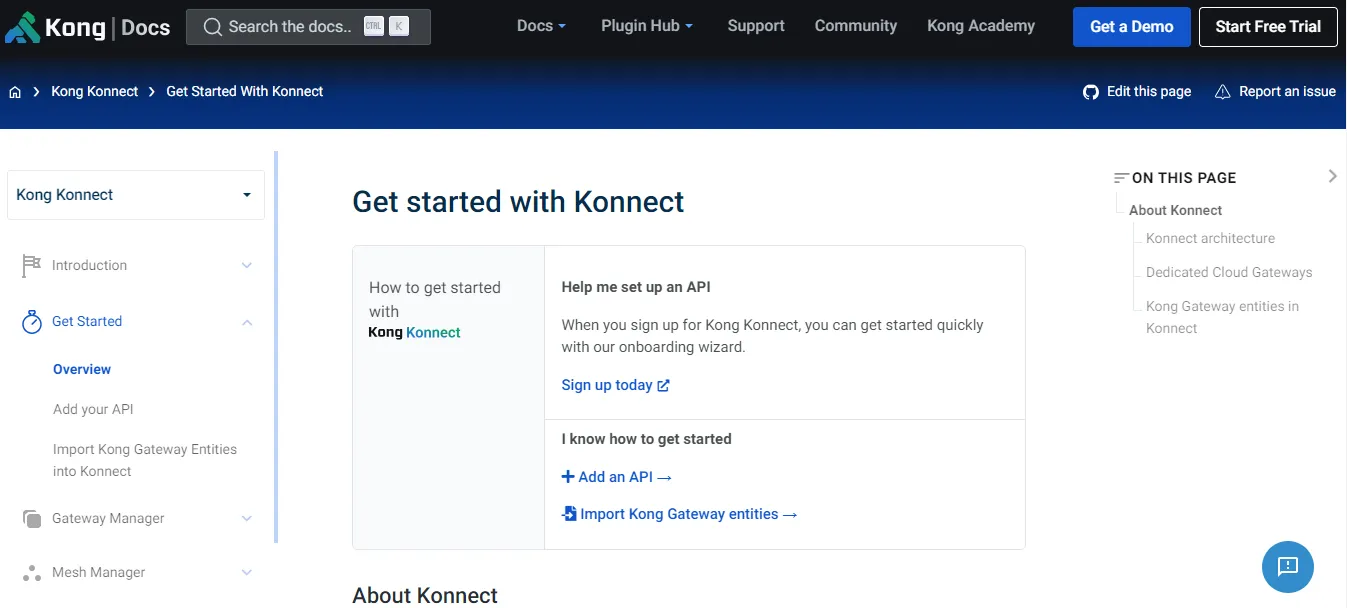This screenshot has height=608, width=1347.
Task: Expand the Gateway Manager section chevron
Action: click(247, 519)
